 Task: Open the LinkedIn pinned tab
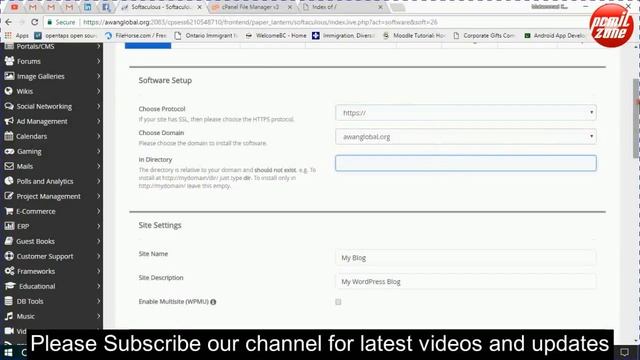87,7
